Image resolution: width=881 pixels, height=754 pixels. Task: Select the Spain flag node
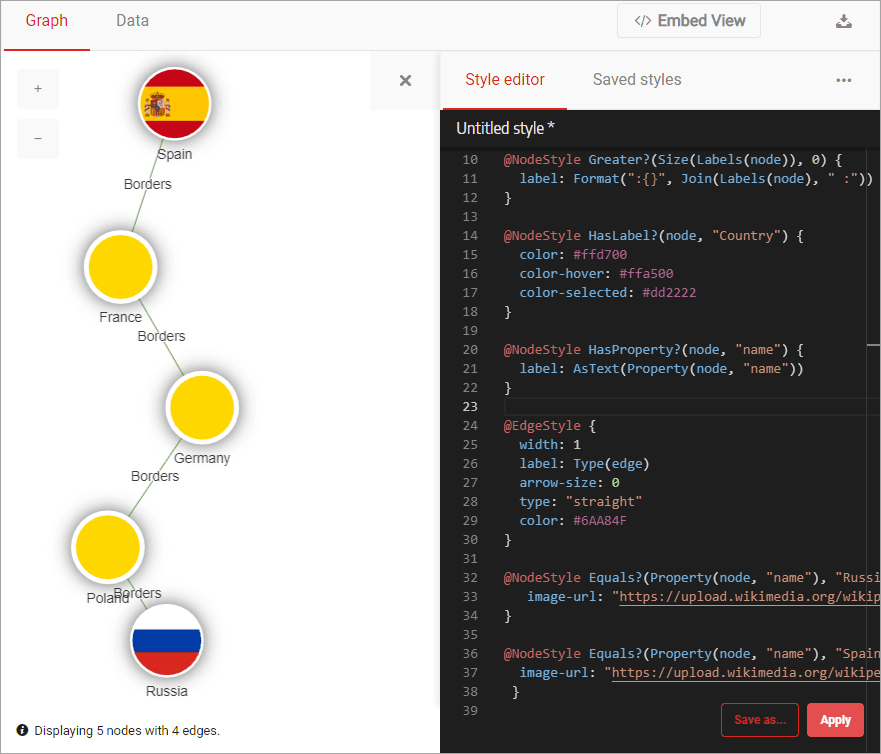pyautogui.click(x=175, y=103)
